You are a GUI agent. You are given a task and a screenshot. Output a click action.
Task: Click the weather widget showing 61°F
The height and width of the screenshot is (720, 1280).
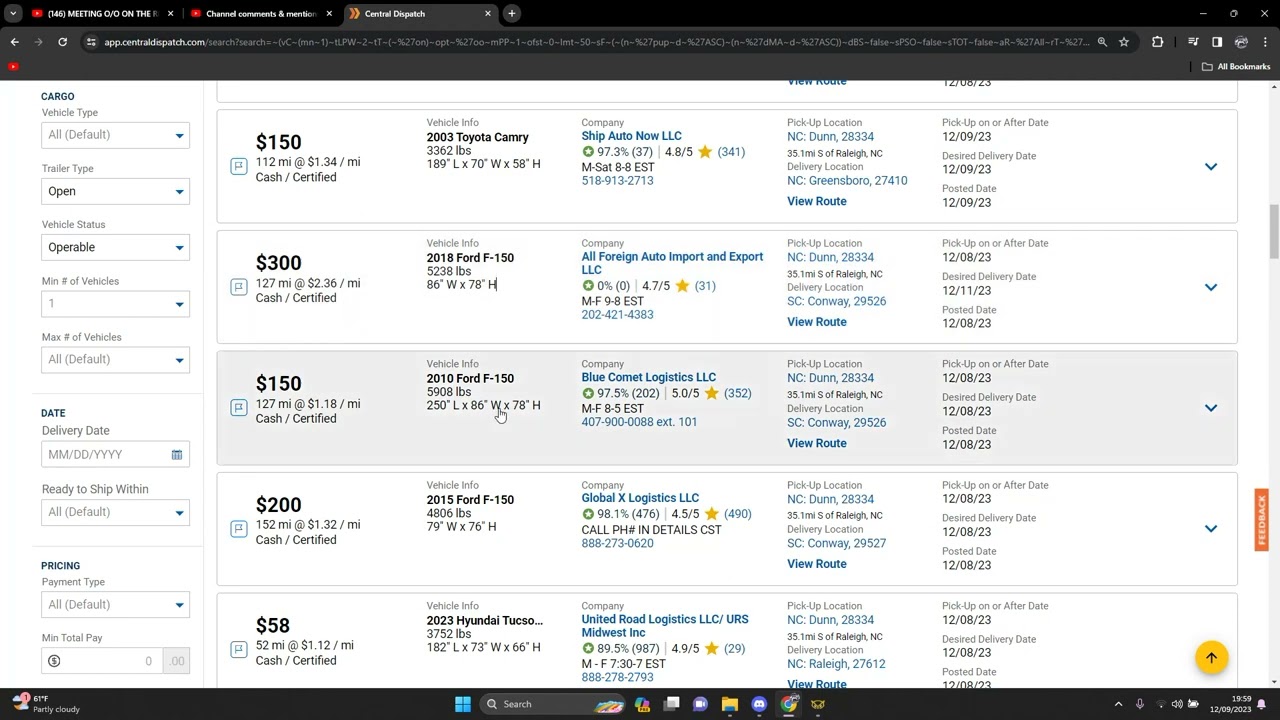coord(45,704)
